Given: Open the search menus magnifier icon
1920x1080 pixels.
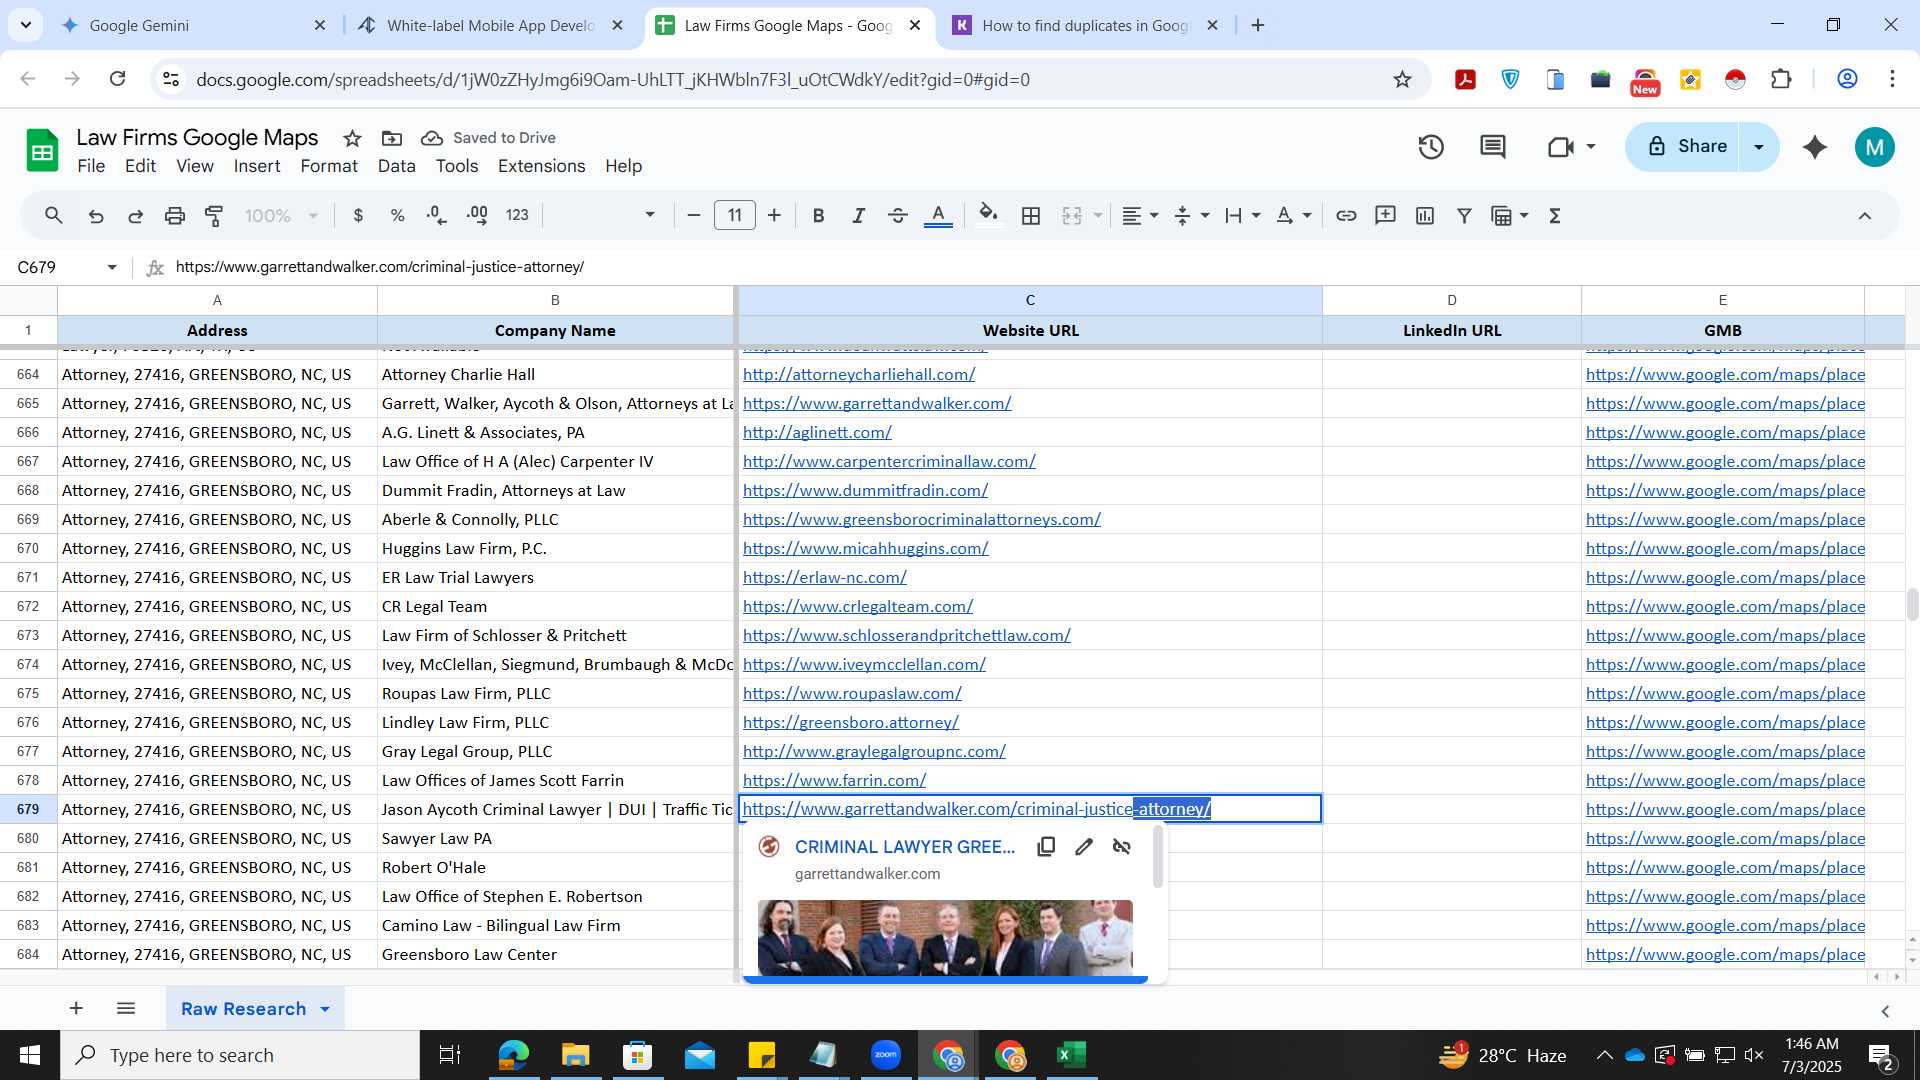Looking at the screenshot, I should [54, 216].
